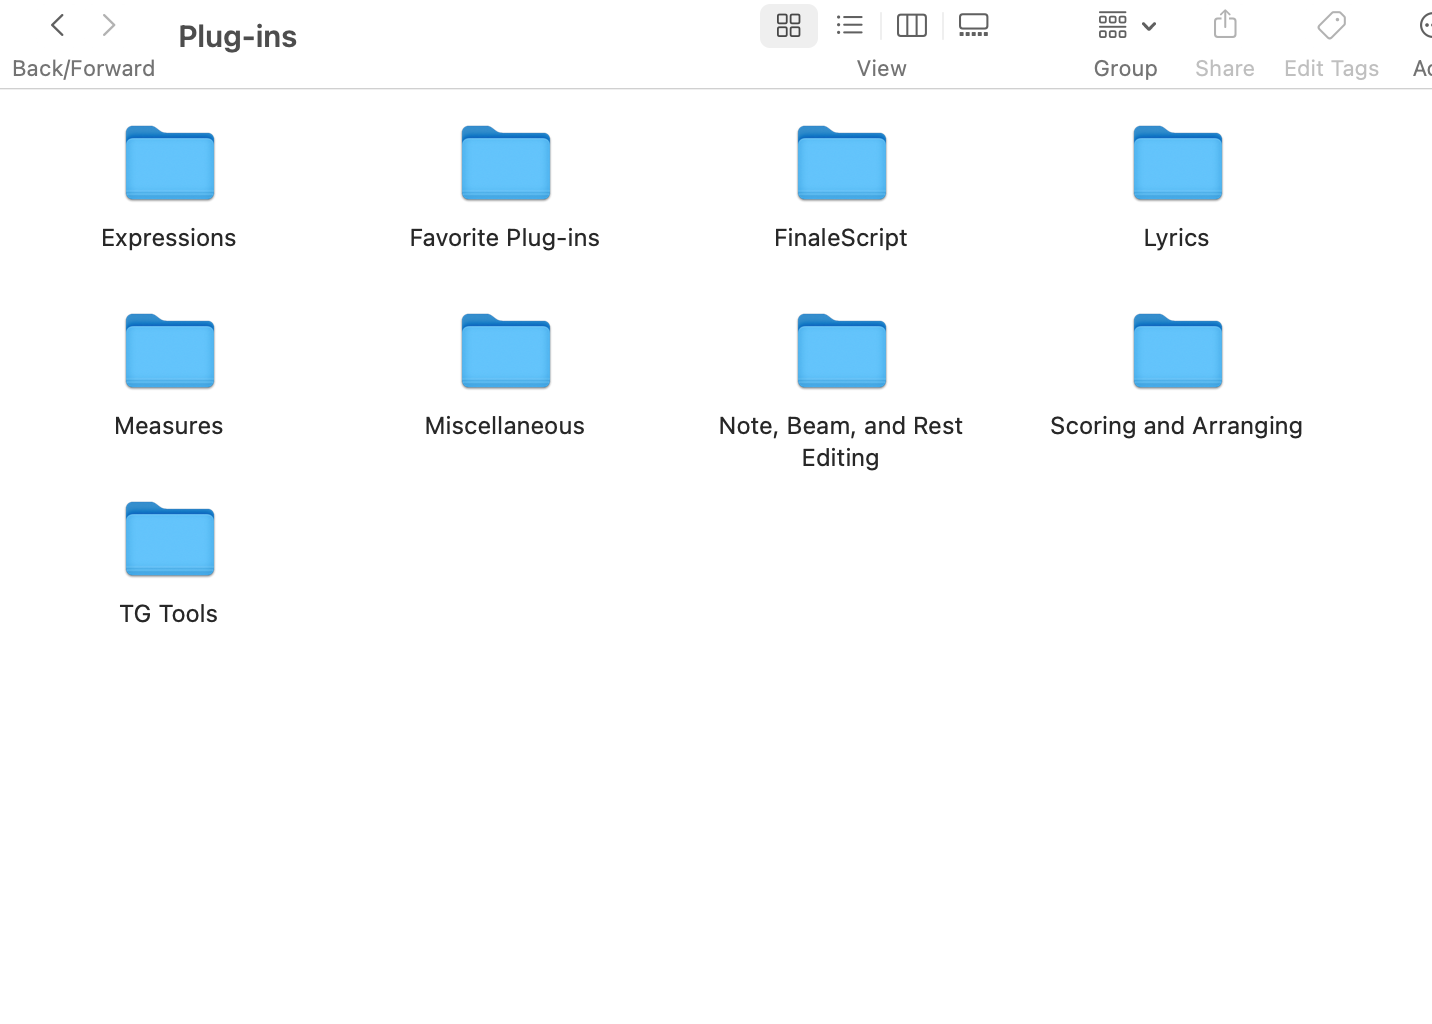This screenshot has height=1024, width=1432.
Task: Go forward to next folder
Action: [x=109, y=25]
